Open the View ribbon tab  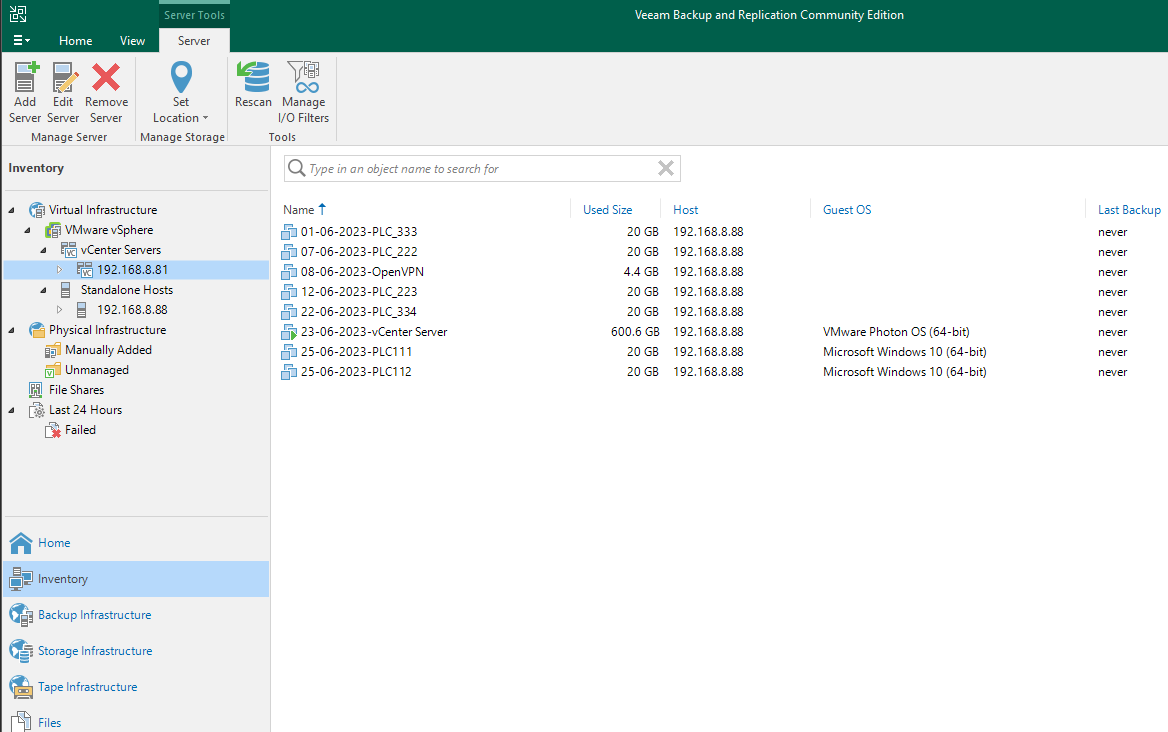[132, 40]
